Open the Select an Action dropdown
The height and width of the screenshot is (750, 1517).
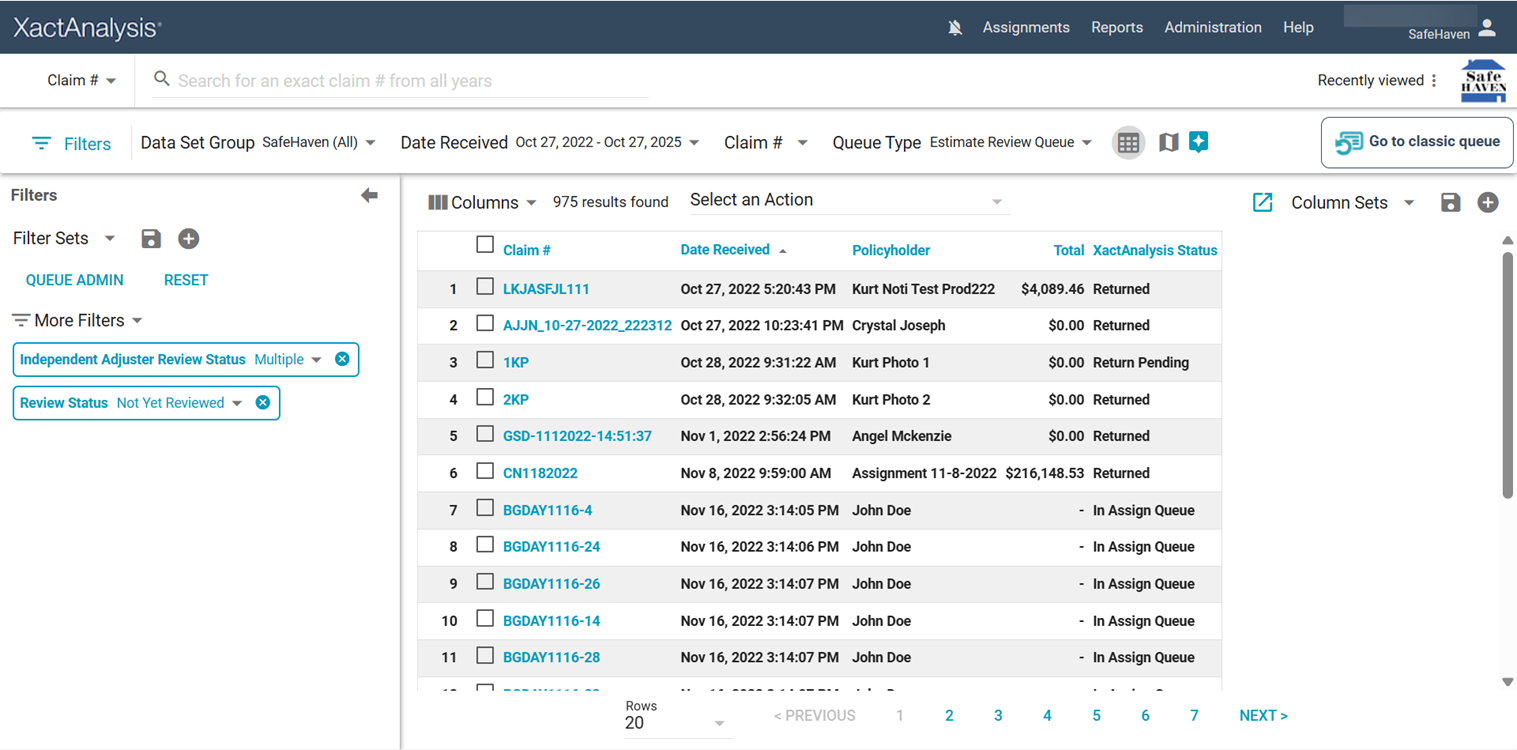click(848, 201)
